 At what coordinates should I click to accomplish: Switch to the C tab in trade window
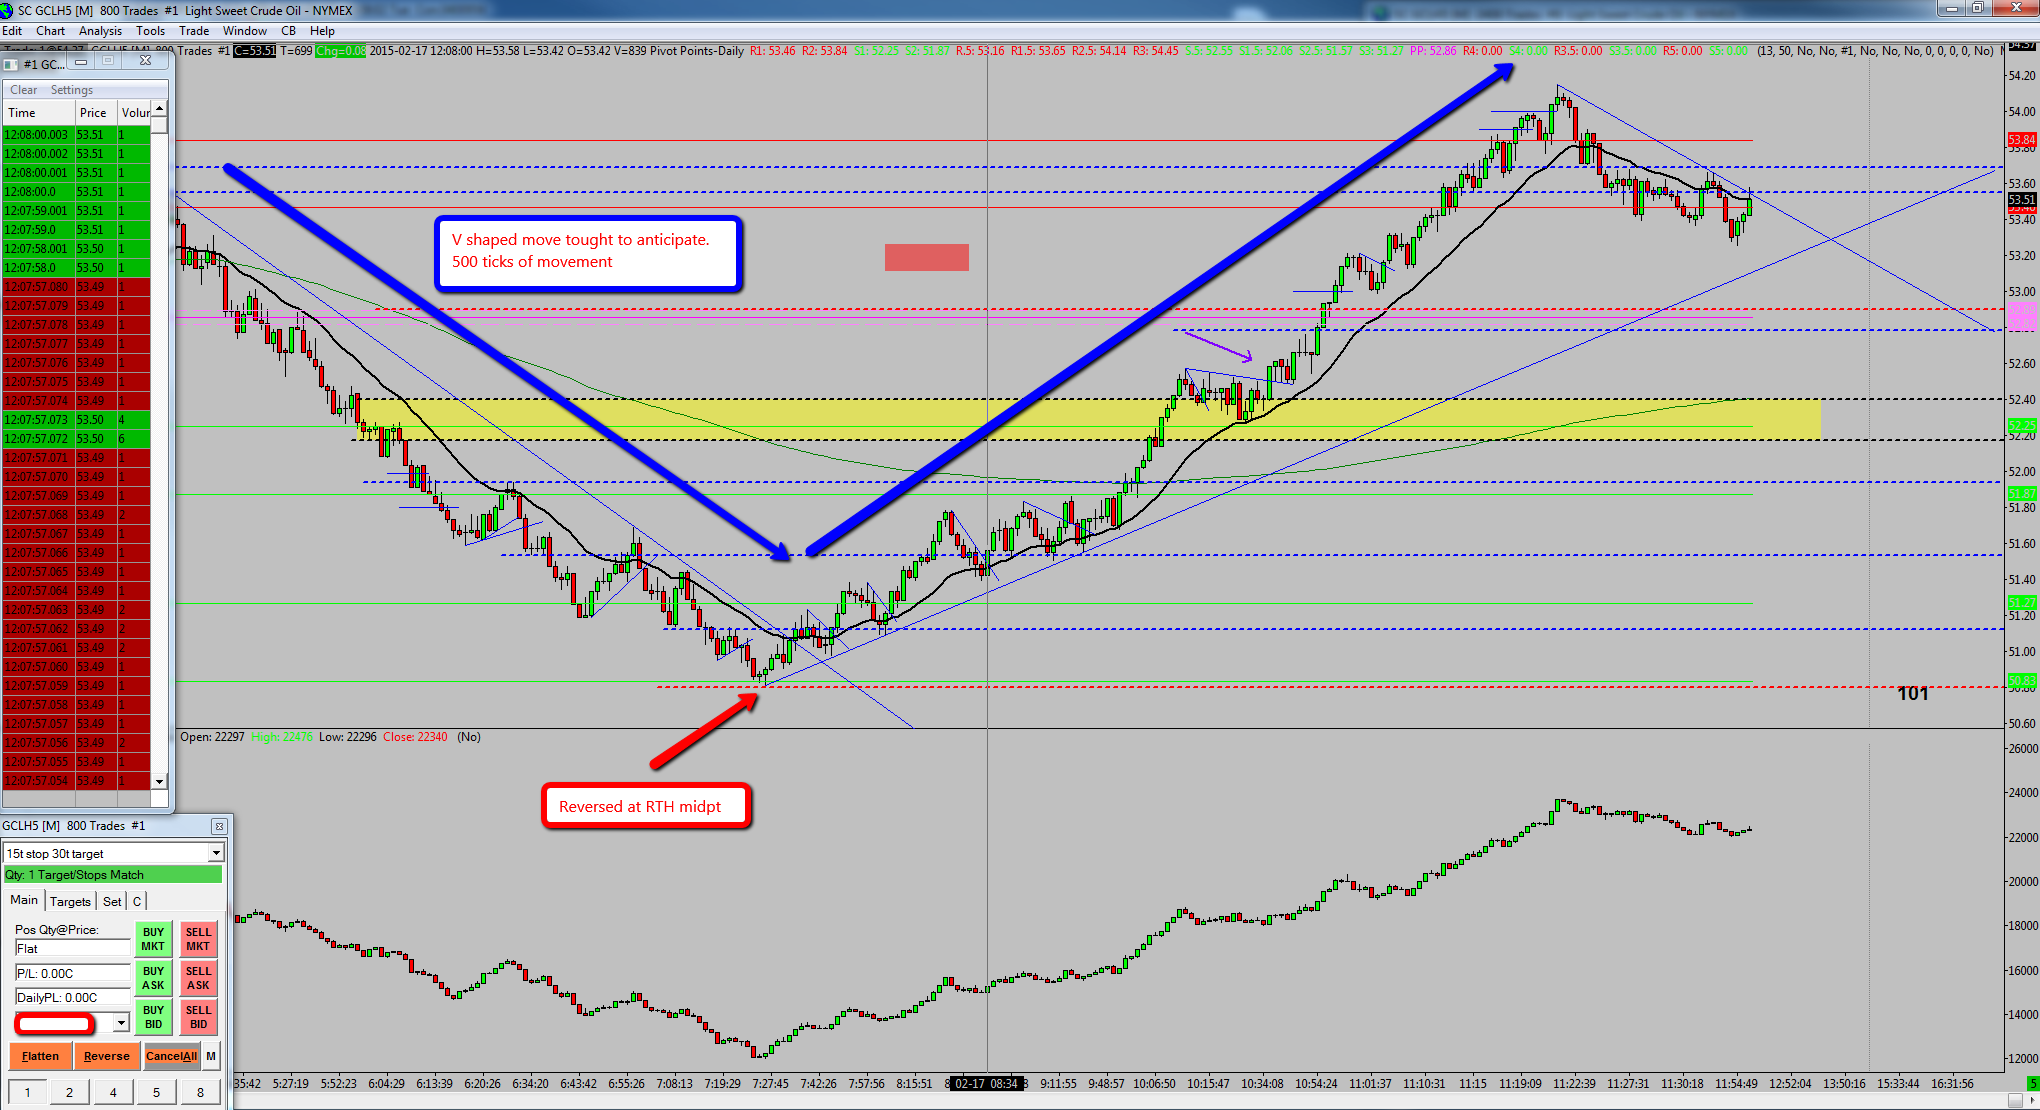click(137, 901)
